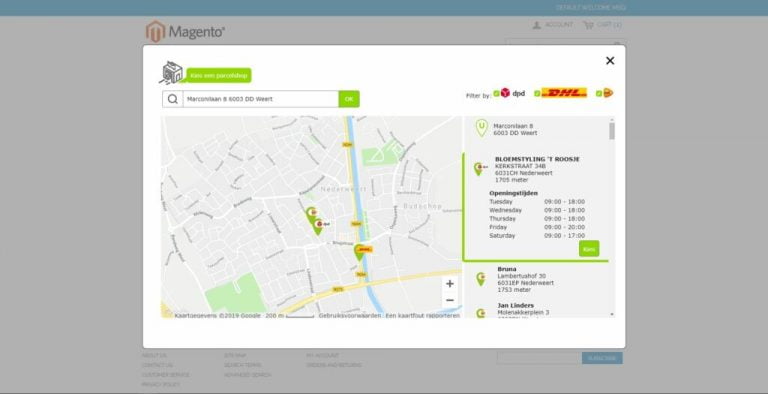Focus the address field containing Marconilaan 8
Screen dimensions: 768x394
pyautogui.click(x=261, y=99)
